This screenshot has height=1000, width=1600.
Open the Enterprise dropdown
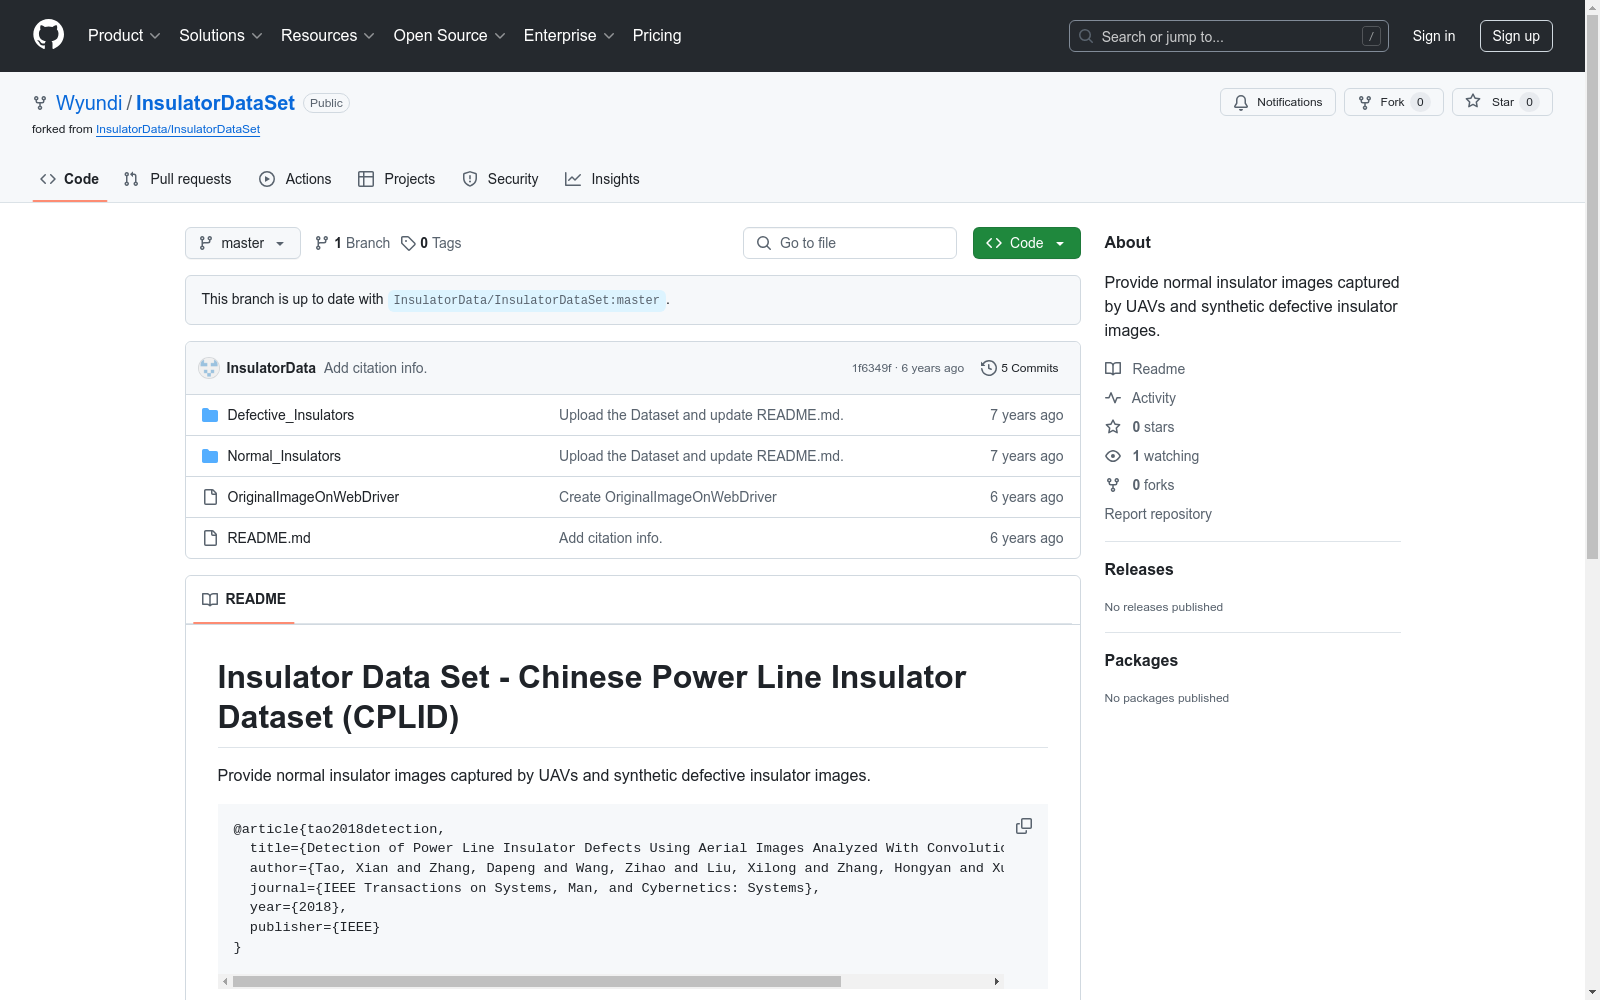tap(569, 36)
